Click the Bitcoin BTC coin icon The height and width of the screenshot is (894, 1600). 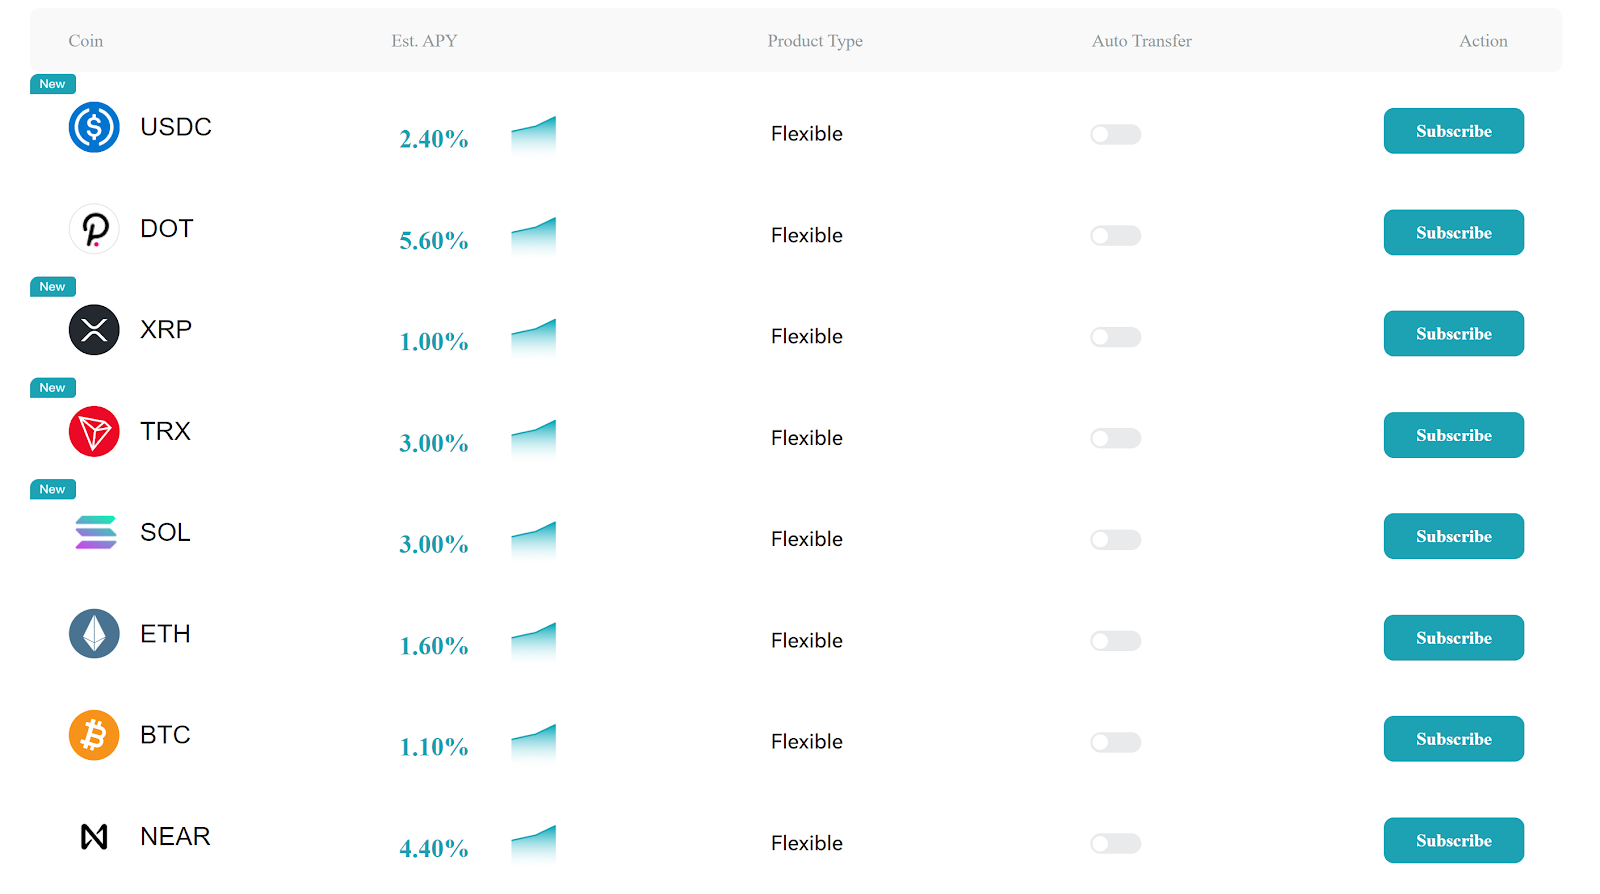point(94,735)
